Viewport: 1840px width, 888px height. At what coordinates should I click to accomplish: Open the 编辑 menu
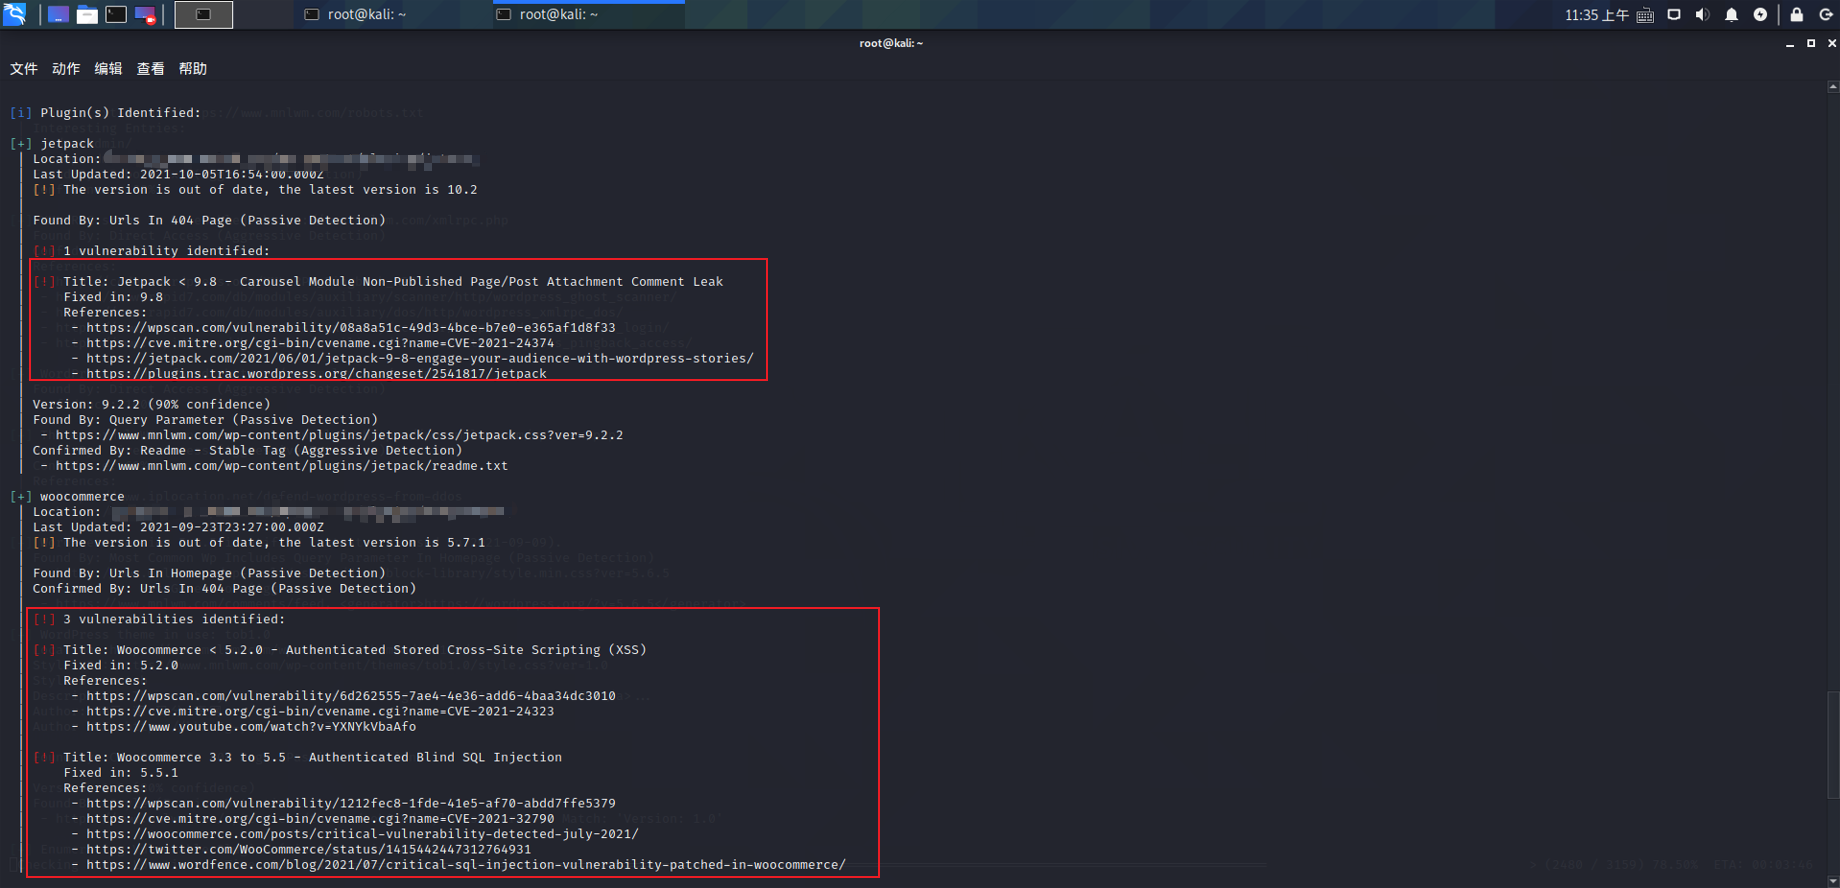pos(108,69)
